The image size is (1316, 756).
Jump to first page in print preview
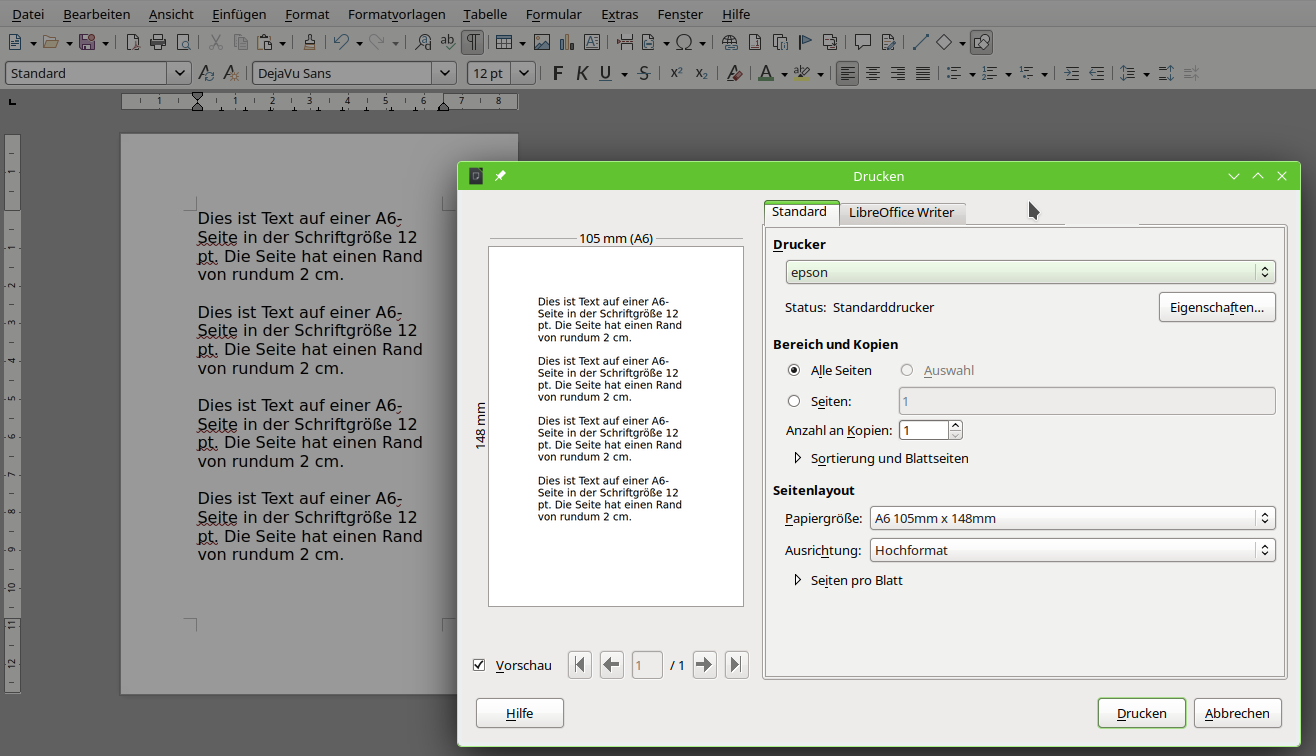580,665
